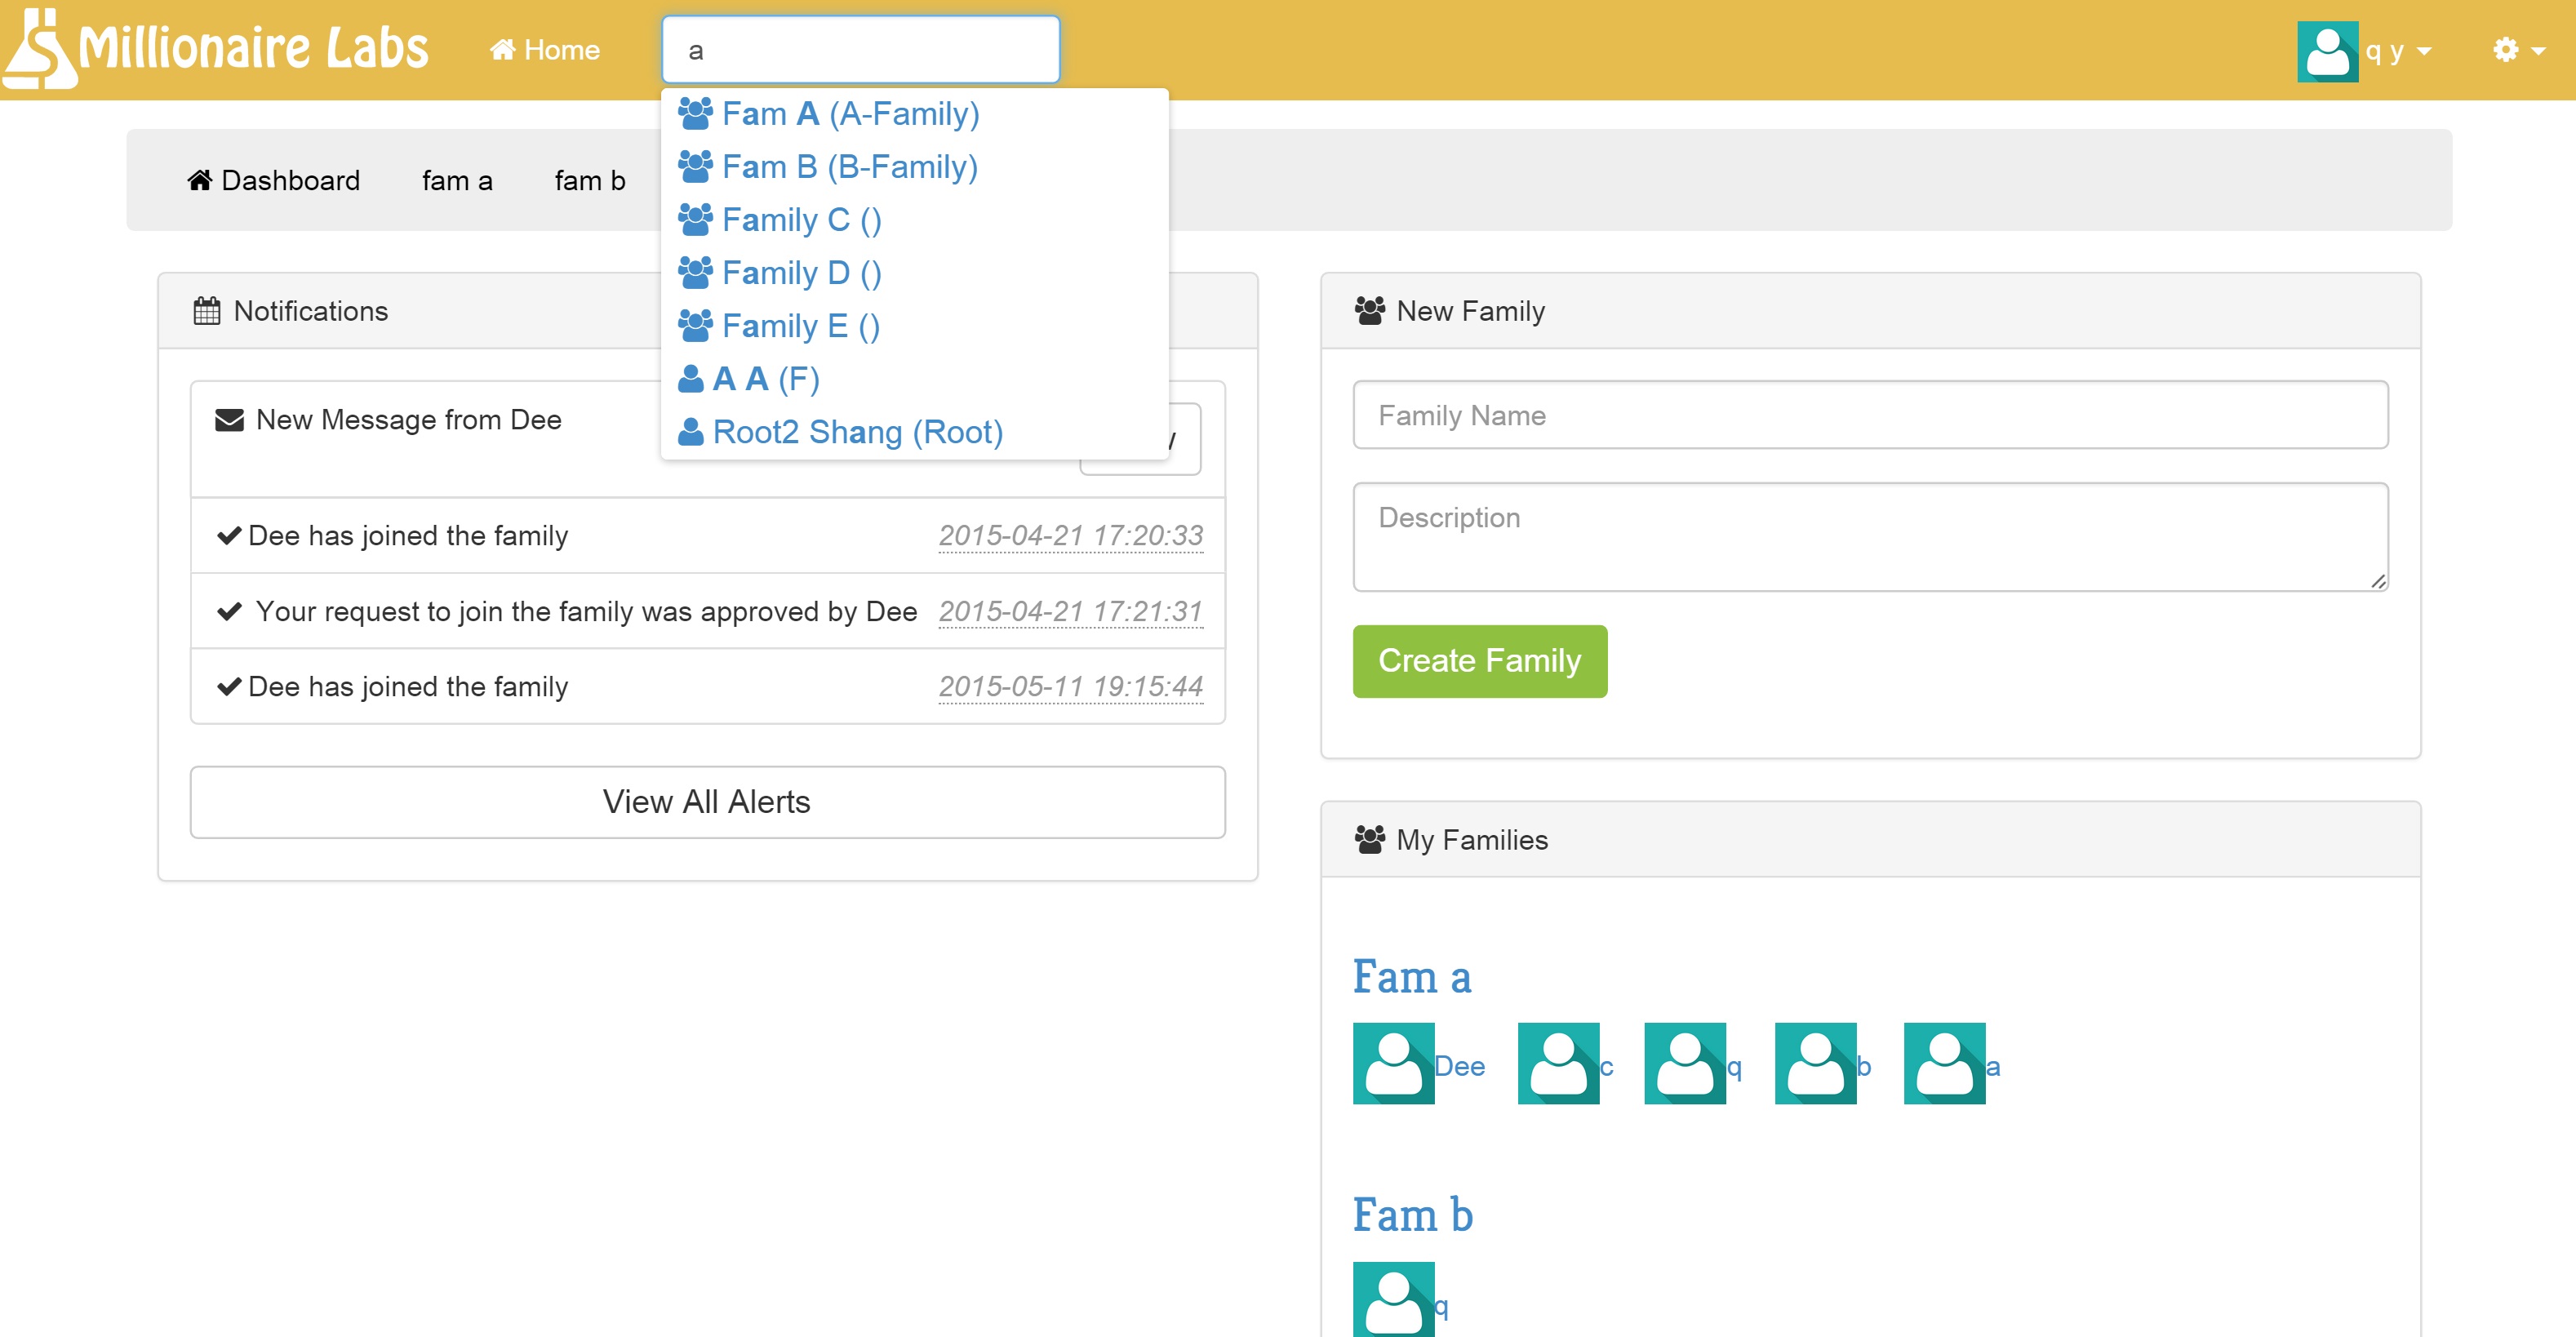Screen dimensions: 2576x1337
Task: Expand the q y user menu caret
Action: pos(2424,51)
